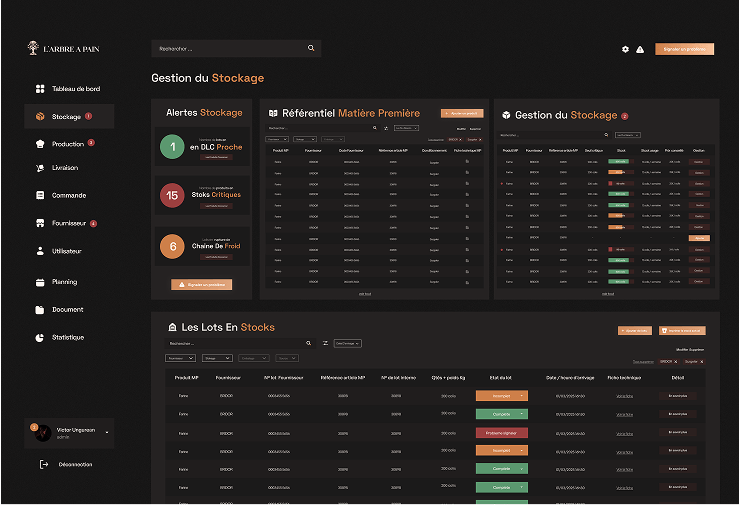Open Complète state dropdown in second lot row
The width and height of the screenshot is (740, 505).
[502, 414]
